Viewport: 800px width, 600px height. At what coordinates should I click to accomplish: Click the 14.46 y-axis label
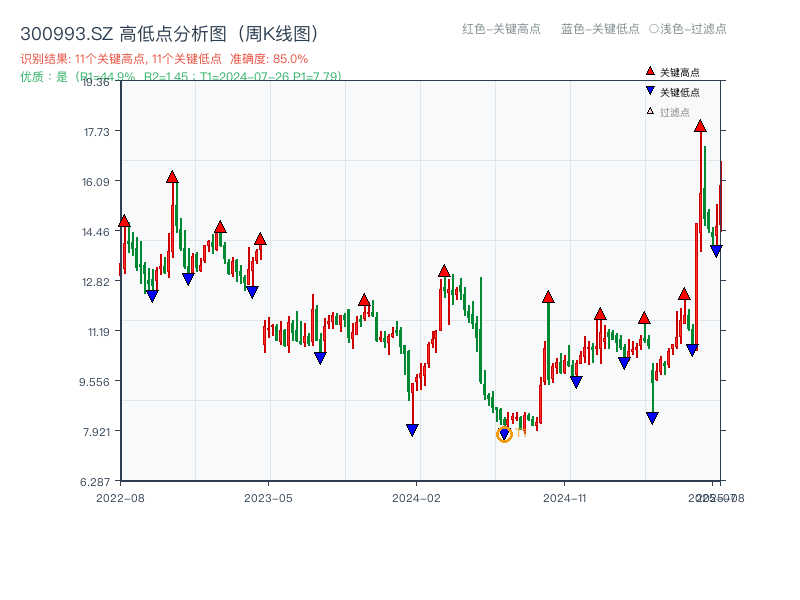(96, 232)
